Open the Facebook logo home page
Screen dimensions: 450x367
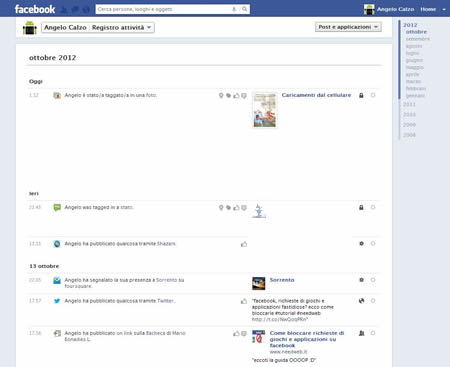(35, 9)
